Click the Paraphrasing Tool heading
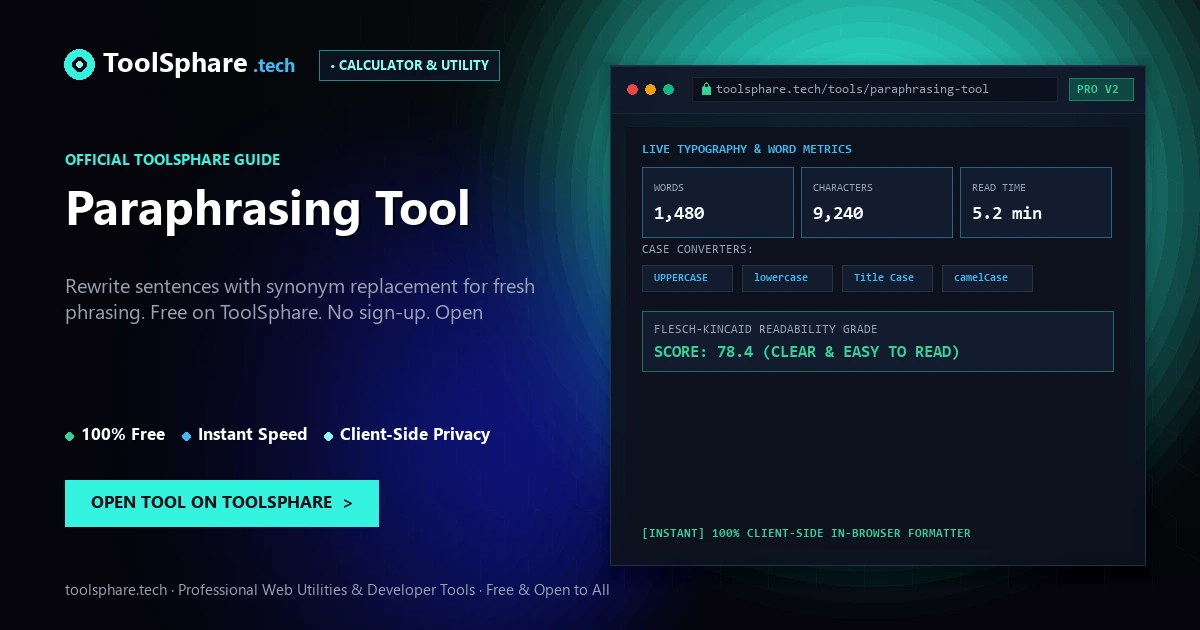Image resolution: width=1200 pixels, height=630 pixels. [x=268, y=209]
